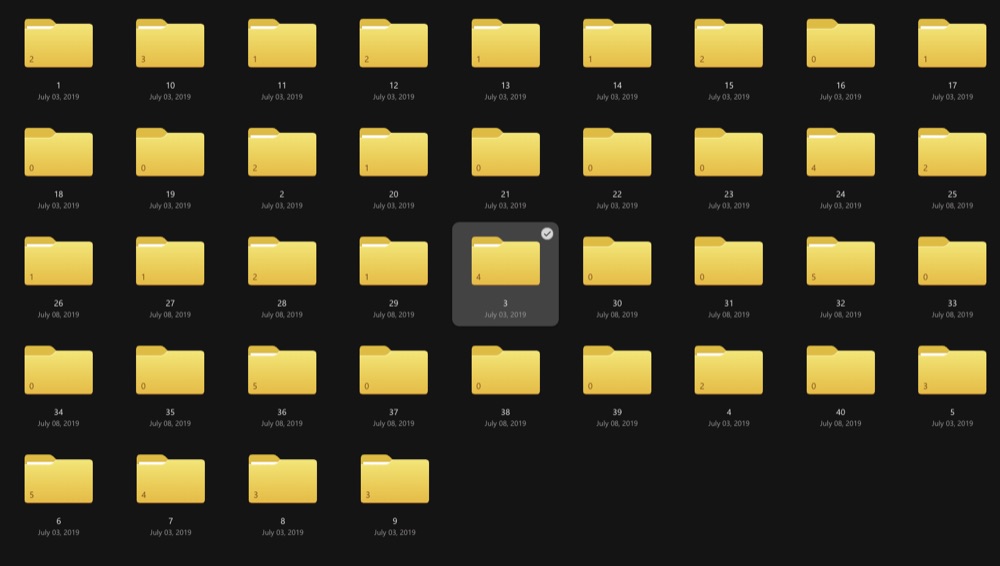The image size is (1000, 566).
Task: Click the folder icon named 32
Action: 841,262
